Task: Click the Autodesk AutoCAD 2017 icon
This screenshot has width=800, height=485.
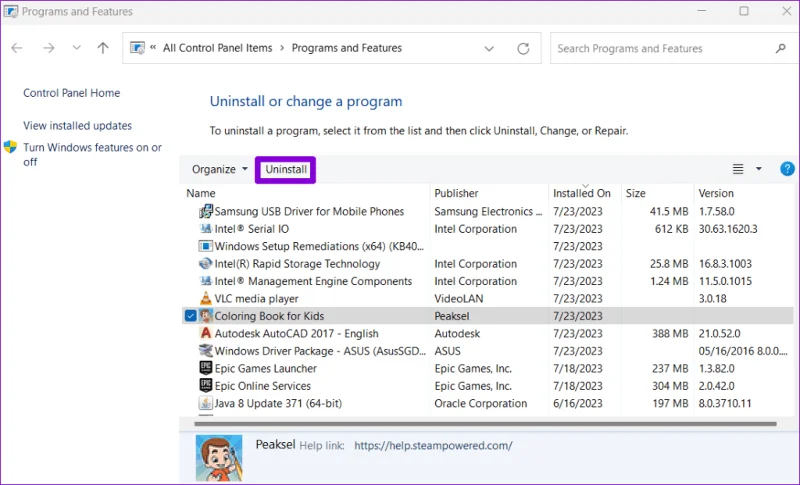Action: [206, 333]
